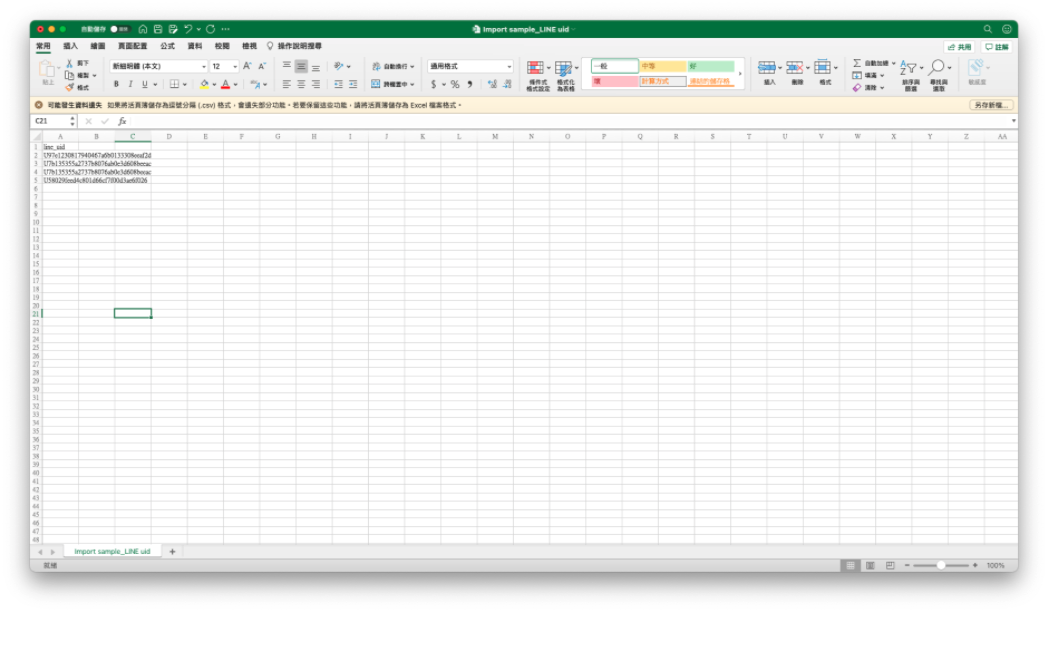
Task: Click the Bold (B) formatting button
Action: [116, 84]
